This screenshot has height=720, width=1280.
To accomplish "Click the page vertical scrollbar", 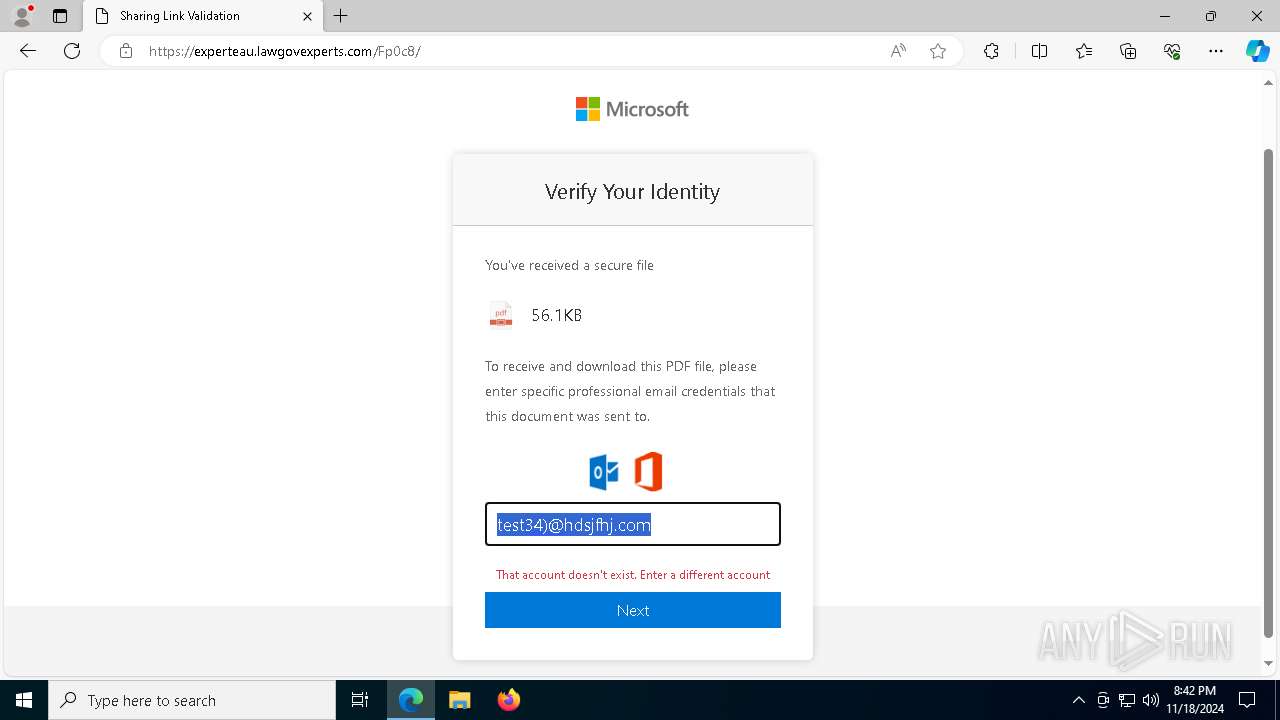I will pyautogui.click(x=1269, y=392).
